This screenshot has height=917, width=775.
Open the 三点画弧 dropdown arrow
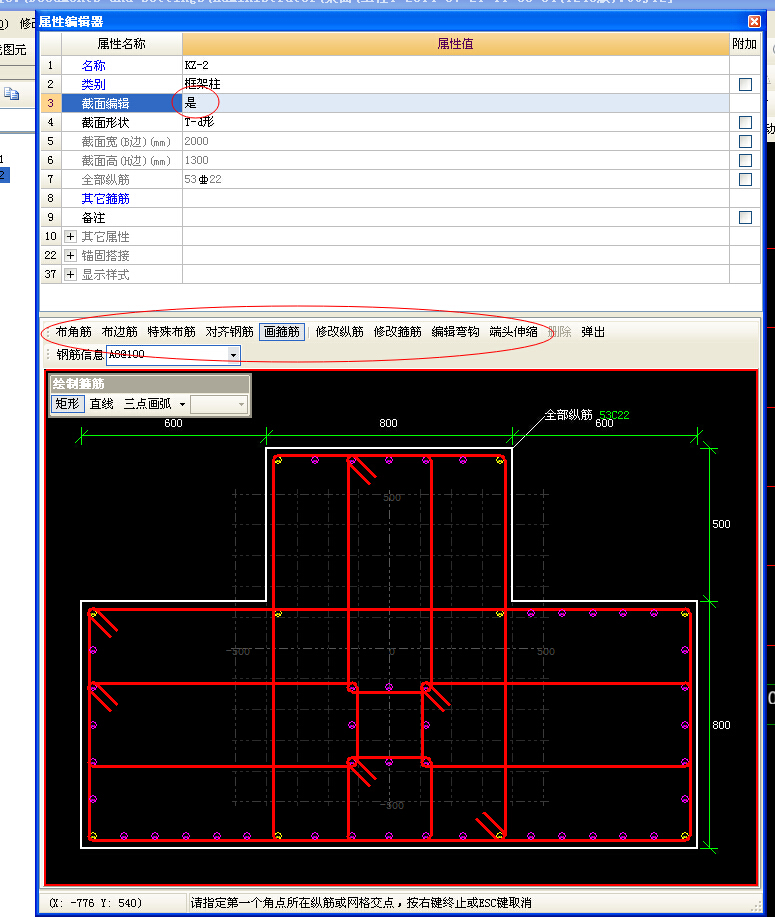pyautogui.click(x=182, y=404)
